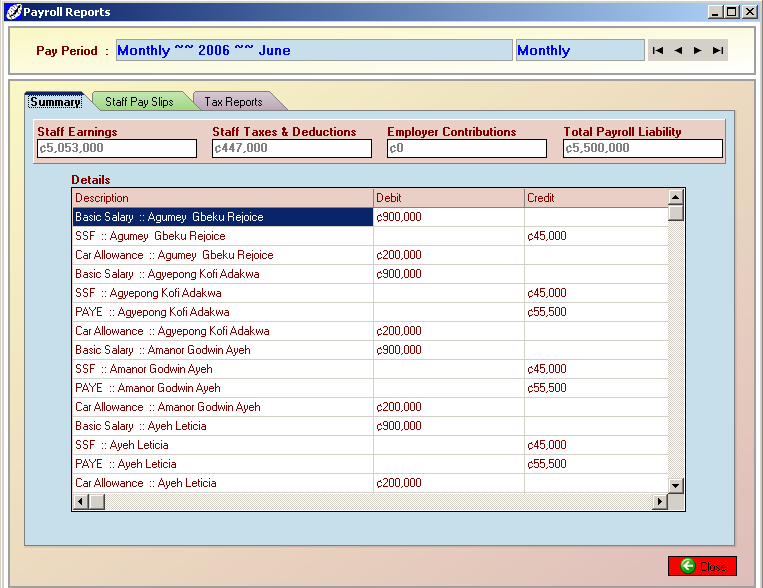Screen dimensions: 763x588
Task: Close the Payroll Reports dialog
Action: [702, 566]
